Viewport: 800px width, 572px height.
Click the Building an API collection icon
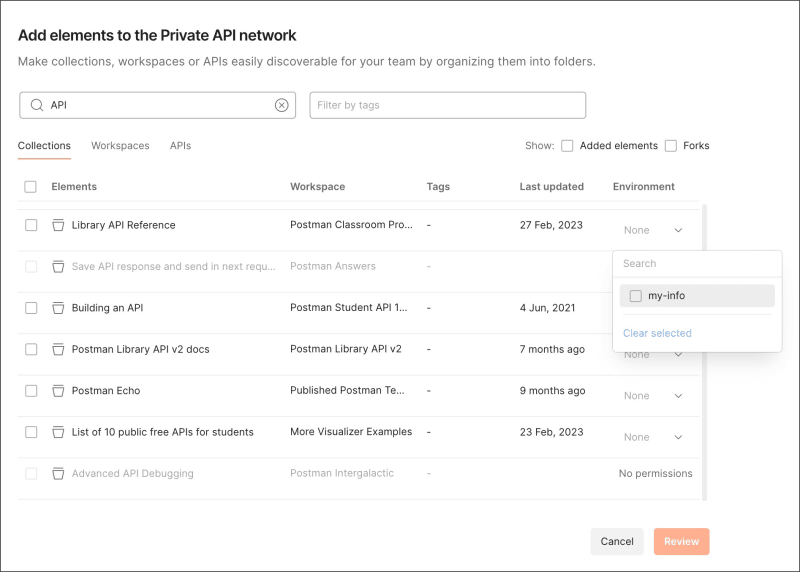(x=58, y=308)
